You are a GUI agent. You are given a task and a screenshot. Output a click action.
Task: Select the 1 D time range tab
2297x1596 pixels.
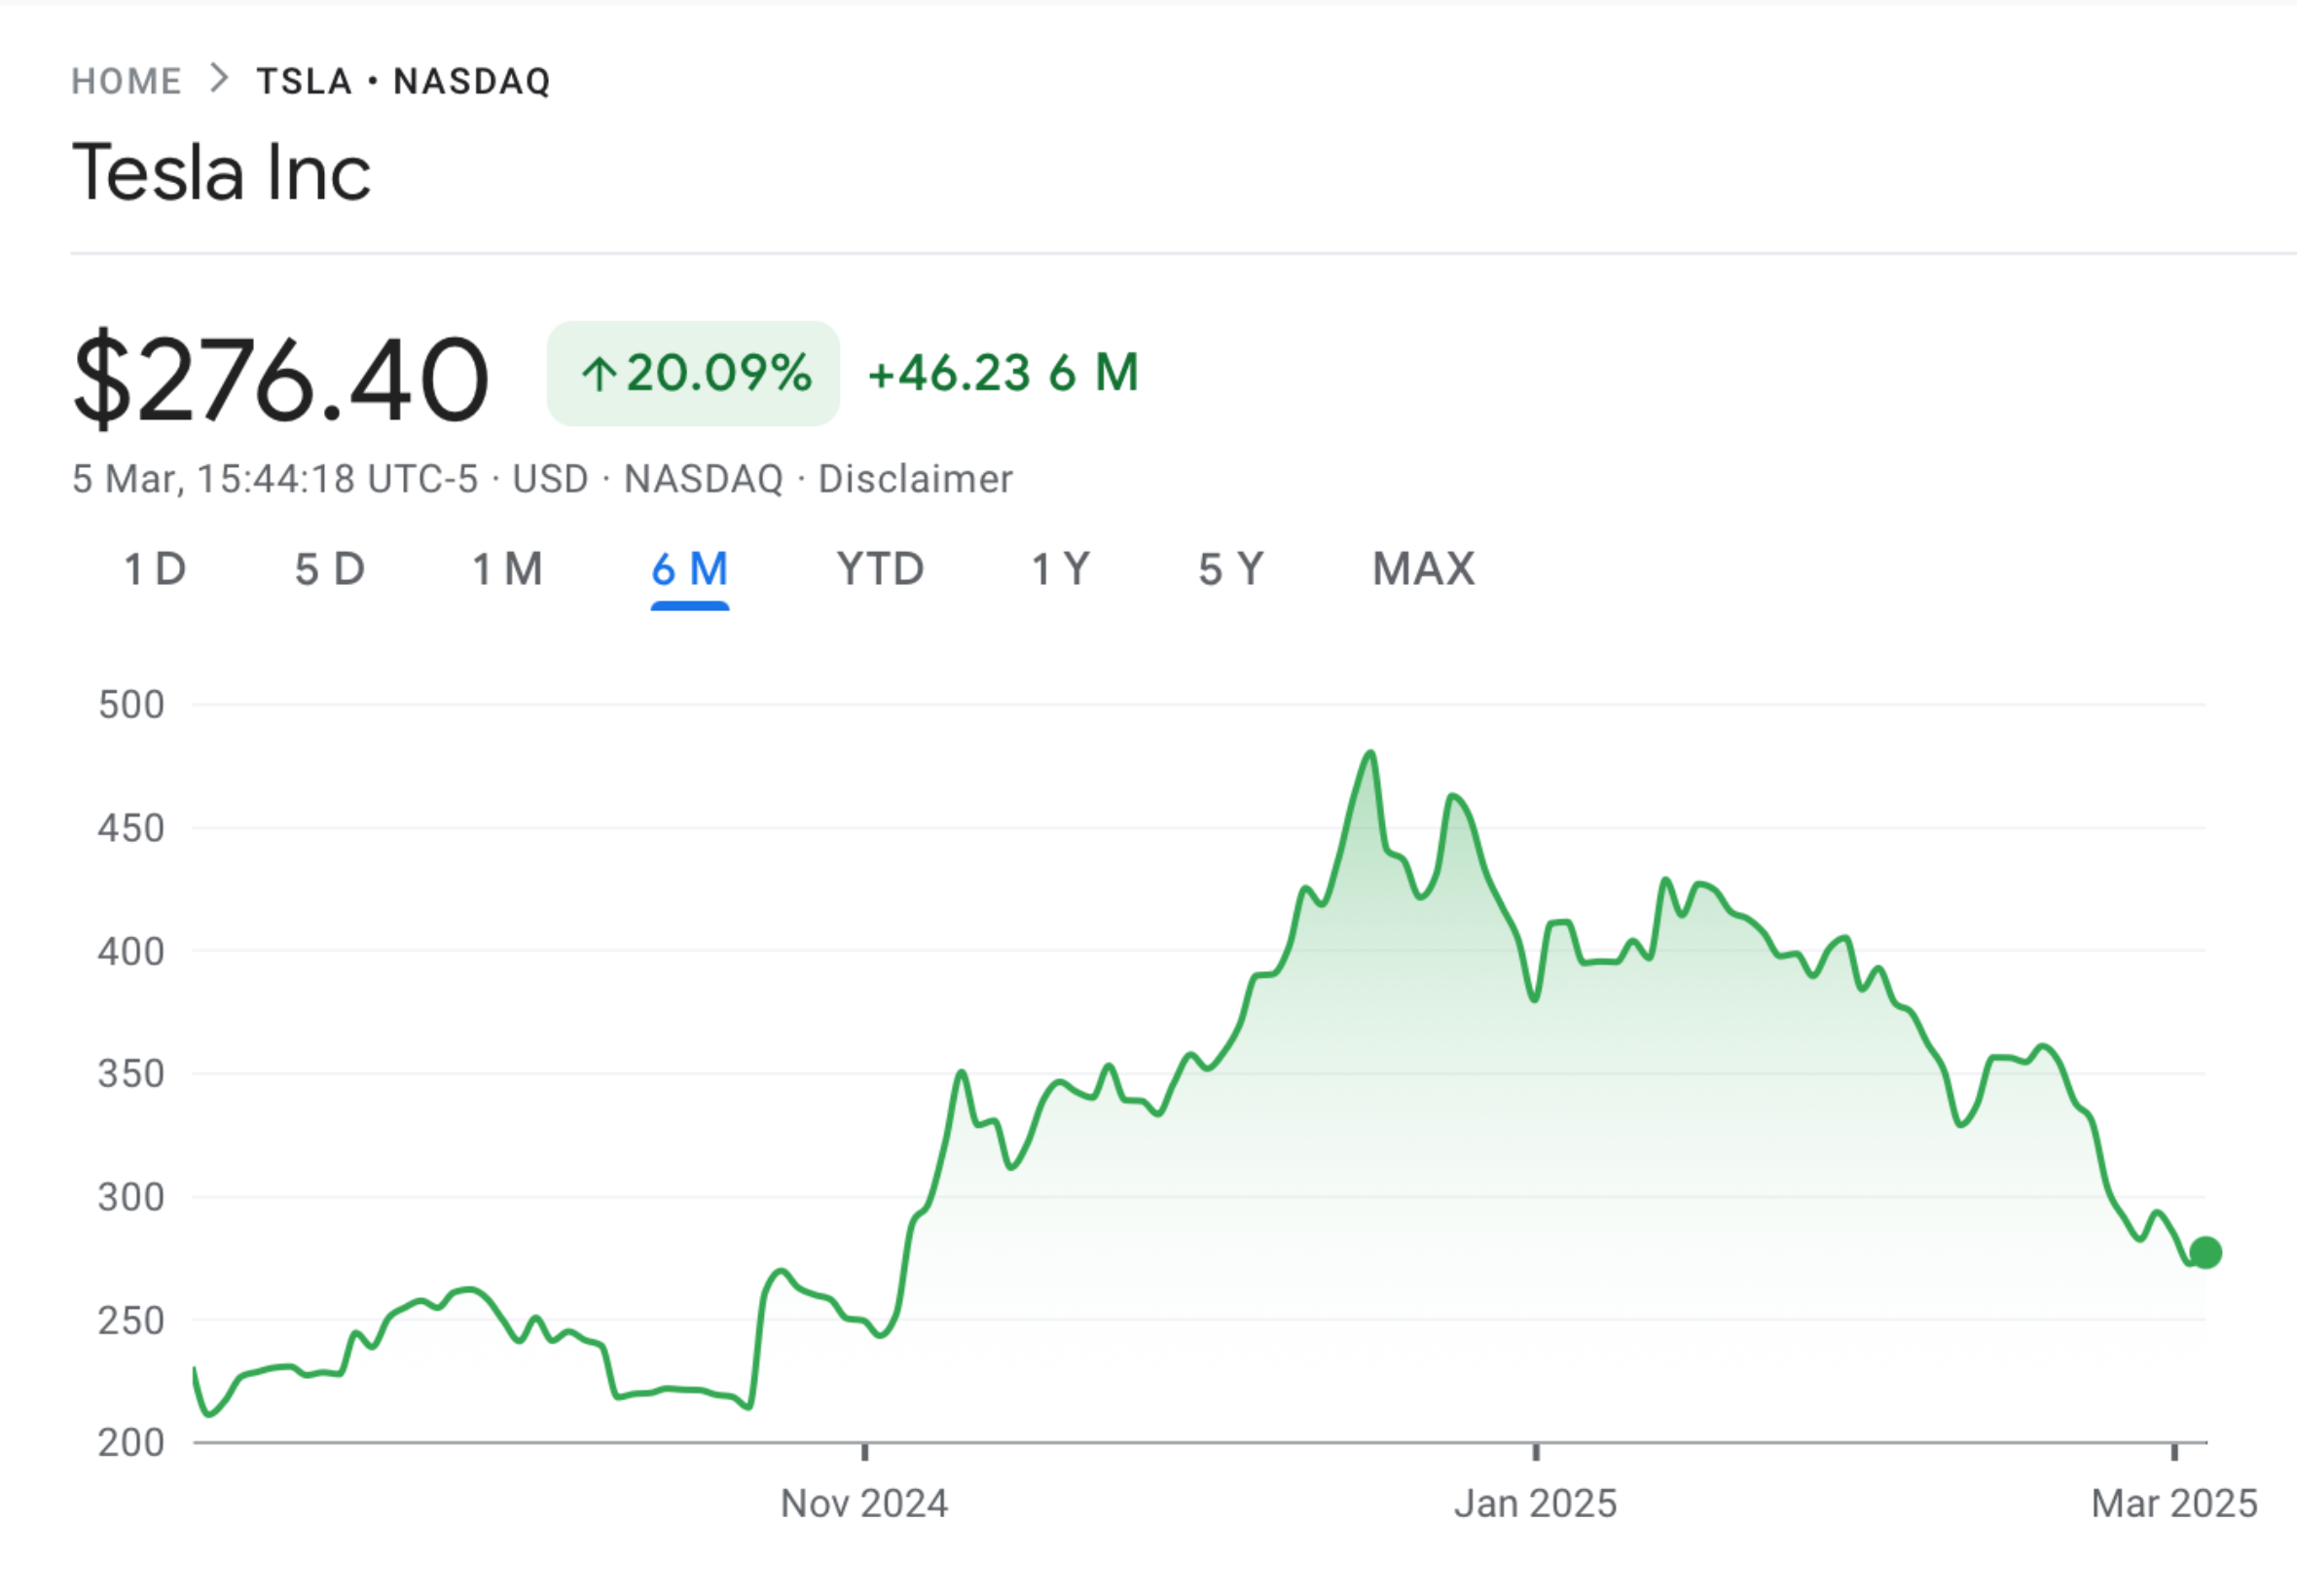[x=155, y=570]
